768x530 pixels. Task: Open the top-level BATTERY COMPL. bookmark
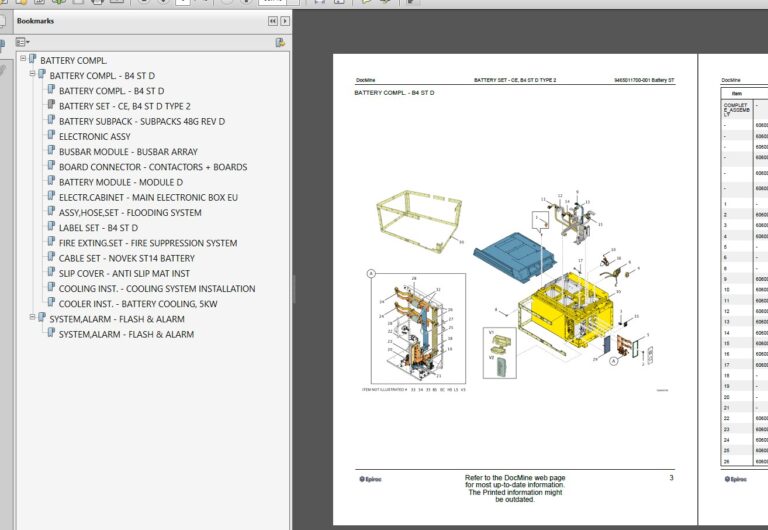click(73, 61)
